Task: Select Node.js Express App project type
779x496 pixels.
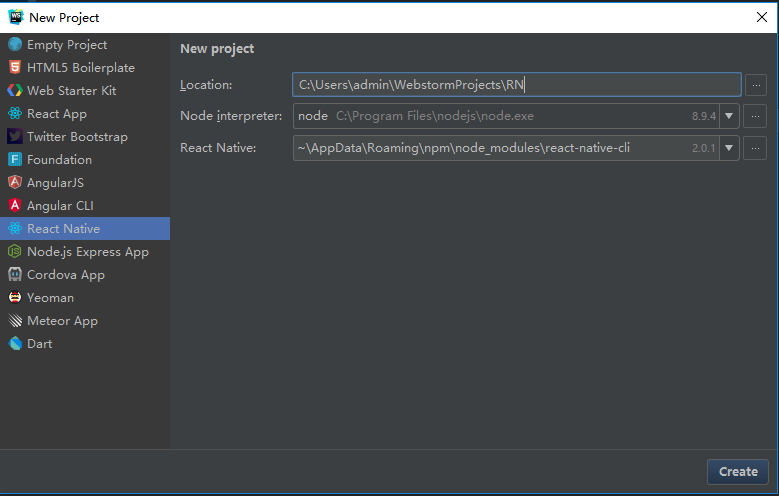Action: click(88, 252)
